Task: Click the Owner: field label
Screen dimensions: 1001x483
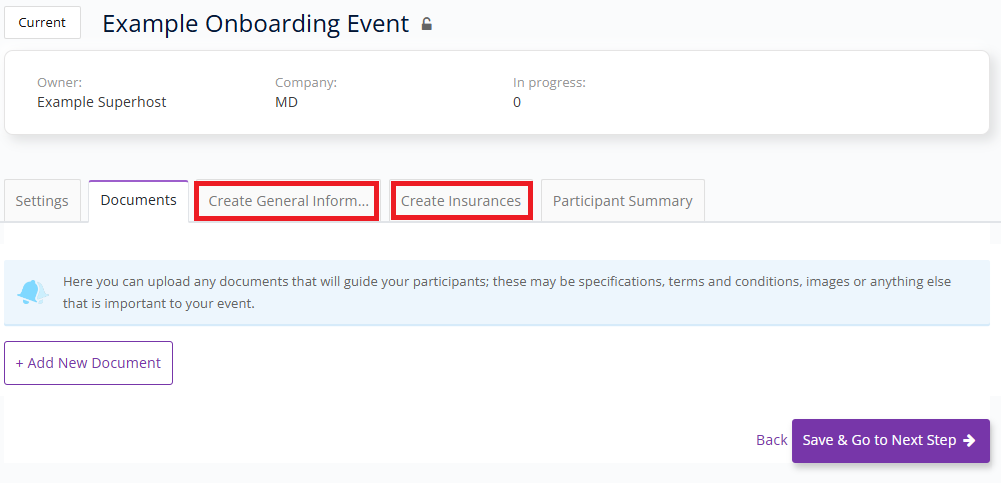Action: tap(59, 82)
